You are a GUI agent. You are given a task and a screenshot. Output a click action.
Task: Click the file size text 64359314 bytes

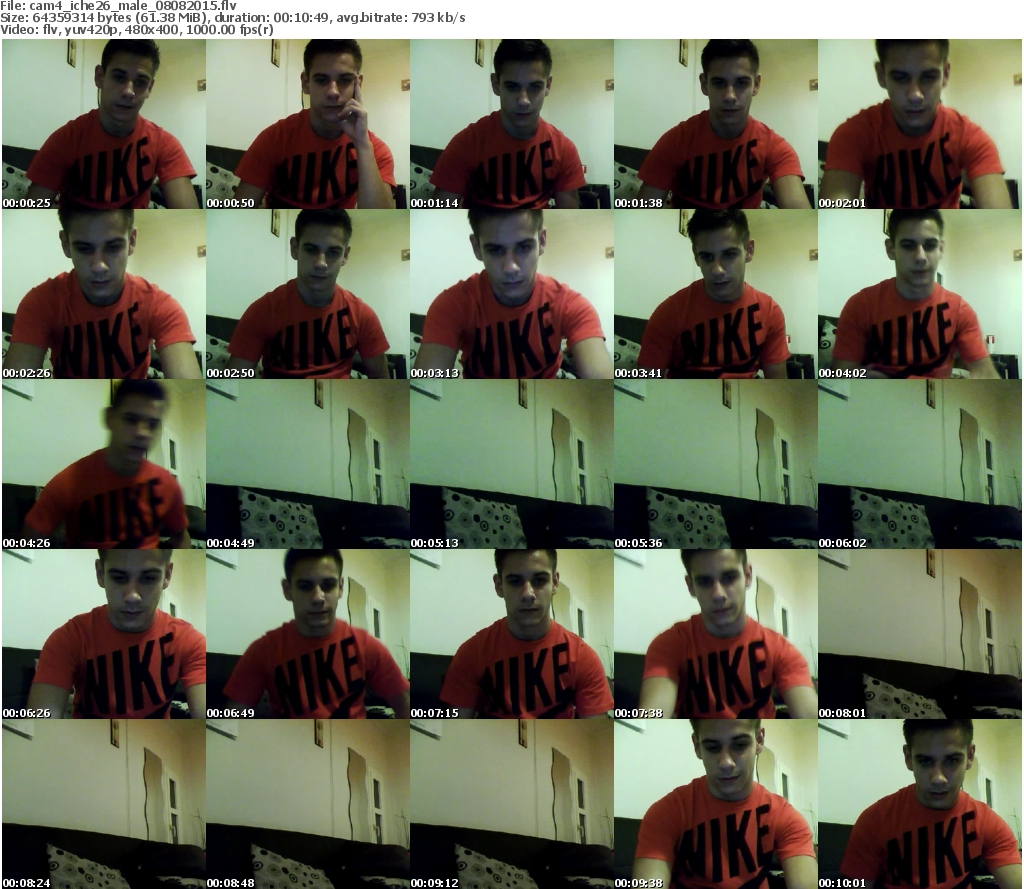pos(77,18)
